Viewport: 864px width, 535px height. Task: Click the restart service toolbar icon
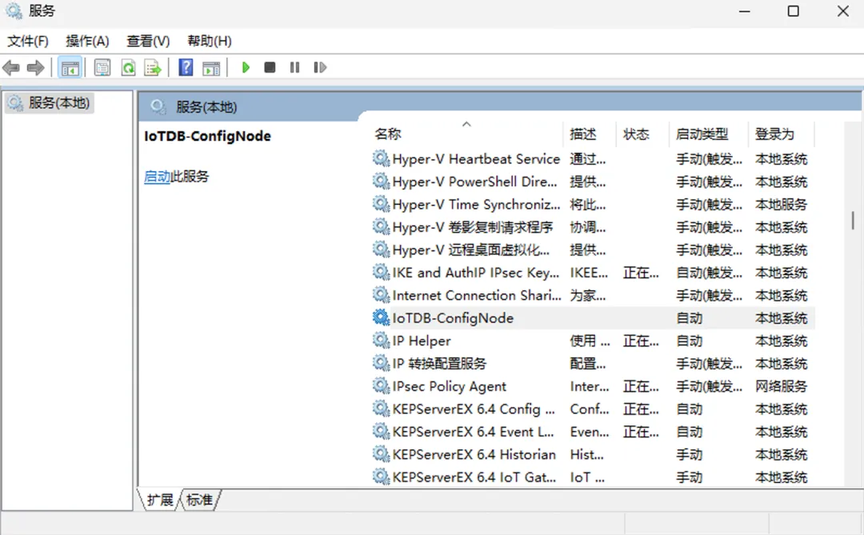coord(320,67)
